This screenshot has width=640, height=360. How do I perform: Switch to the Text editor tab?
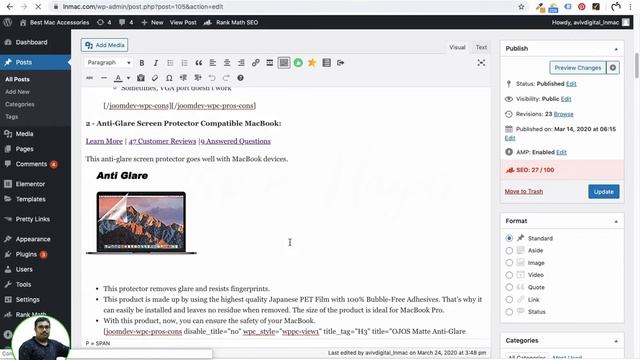click(481, 47)
